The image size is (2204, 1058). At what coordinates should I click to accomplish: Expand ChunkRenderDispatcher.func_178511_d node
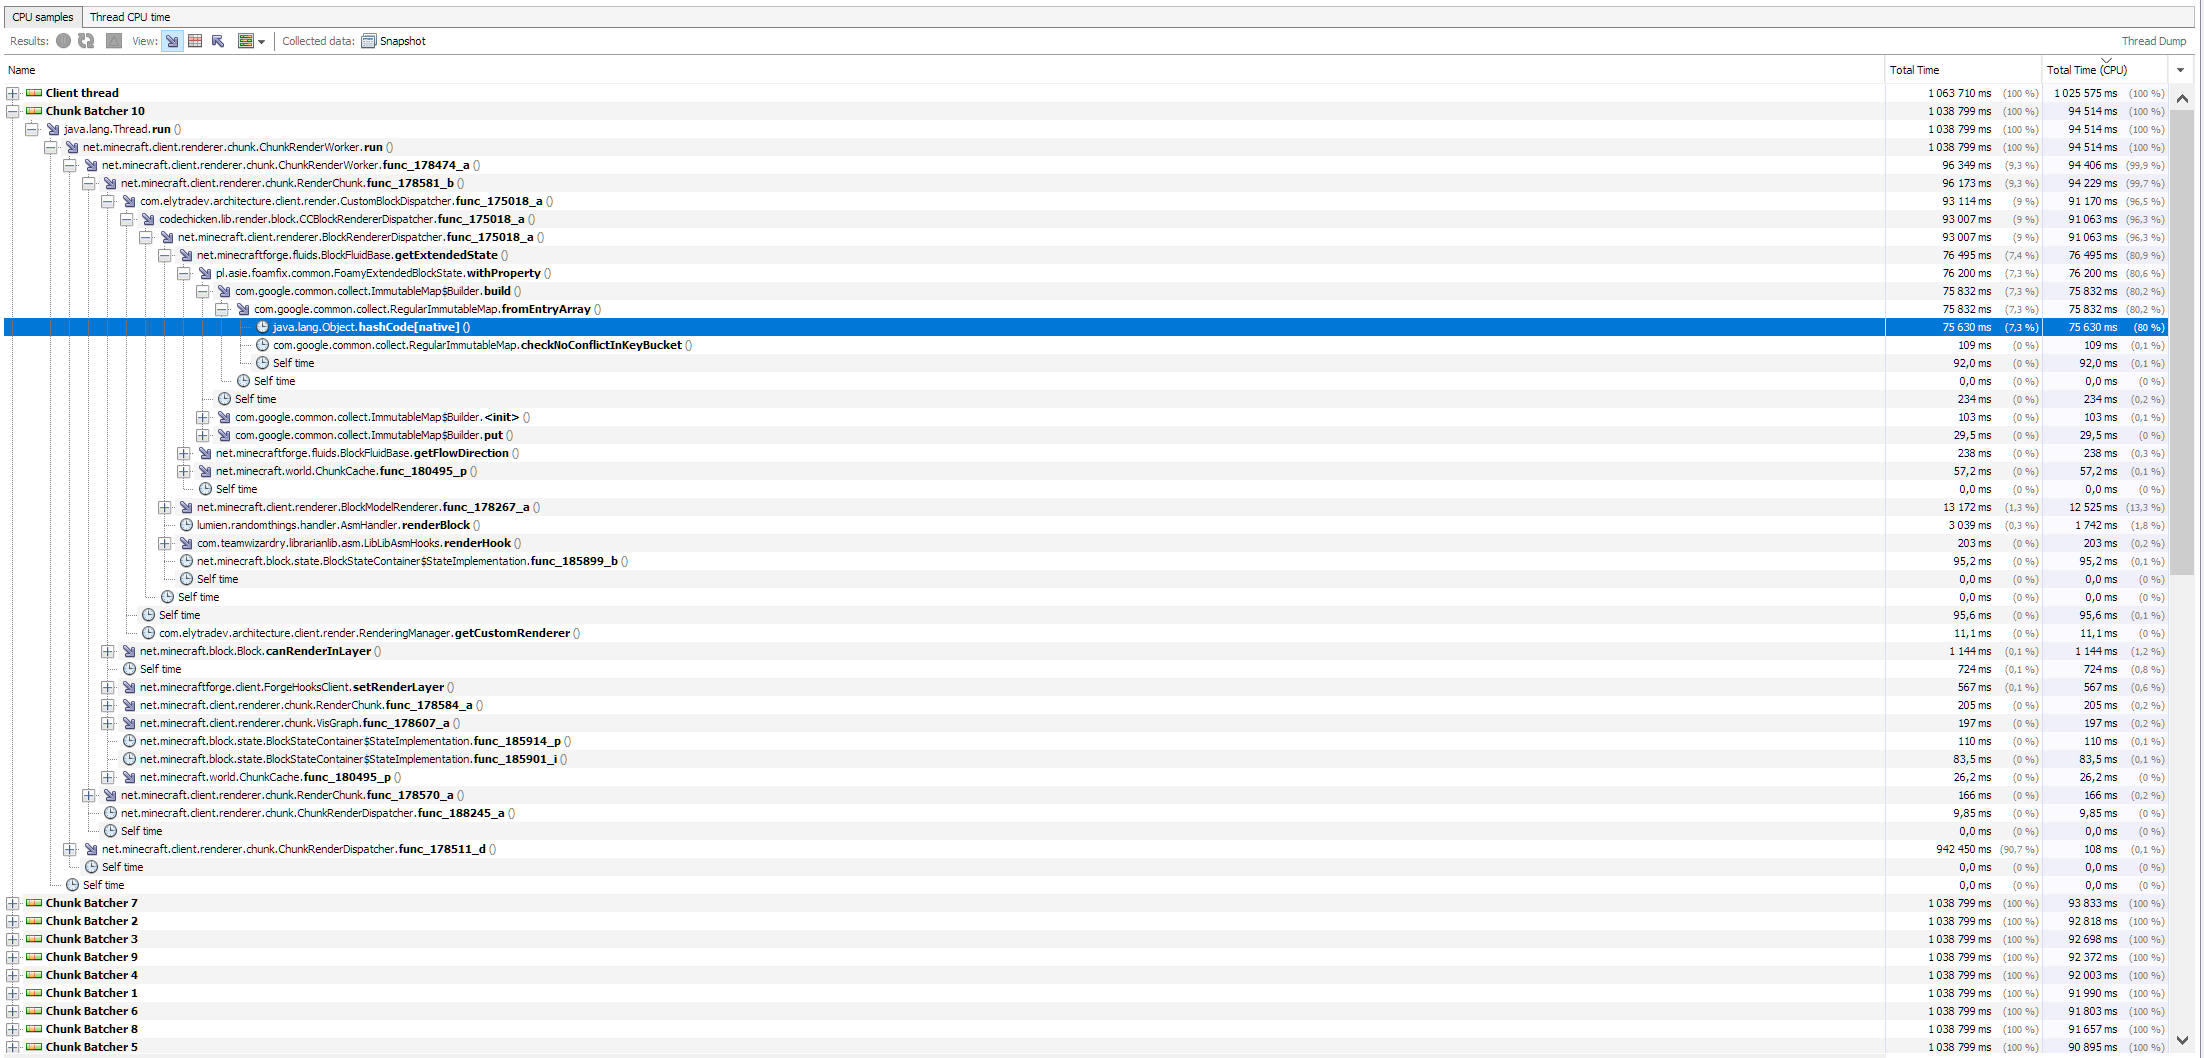(70, 849)
